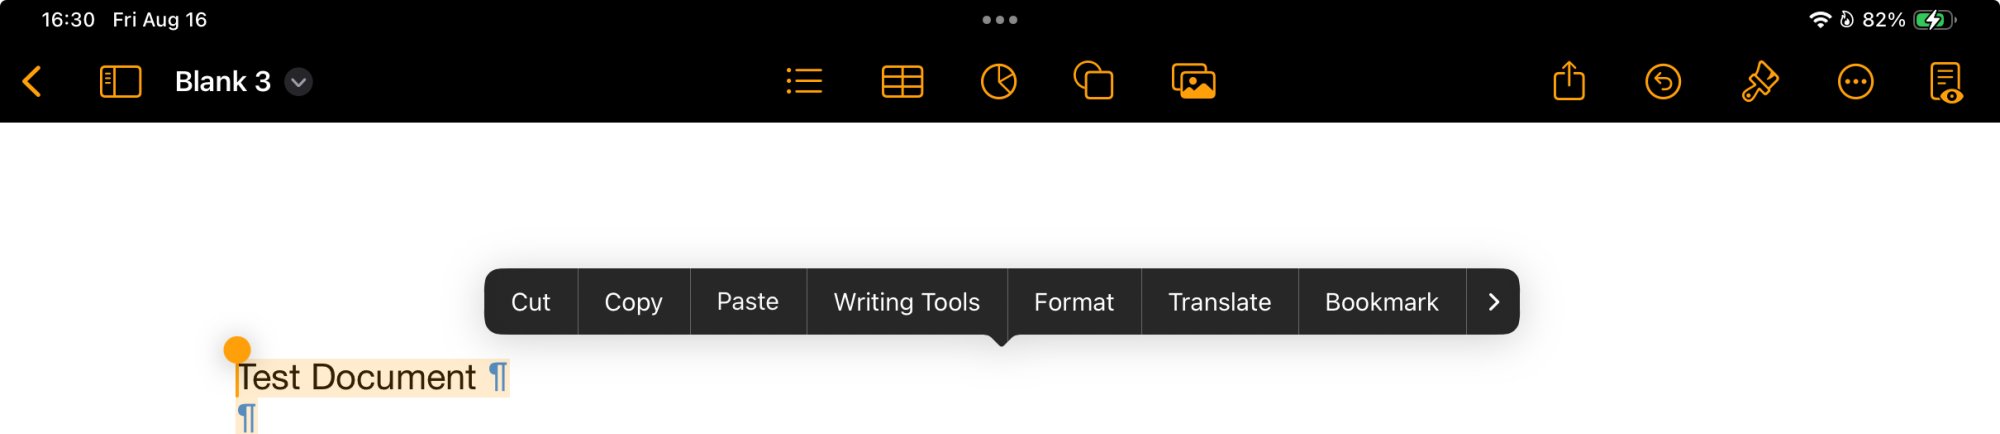Open the list and paragraph styles icon
The height and width of the screenshot is (434, 2000).
tap(804, 82)
